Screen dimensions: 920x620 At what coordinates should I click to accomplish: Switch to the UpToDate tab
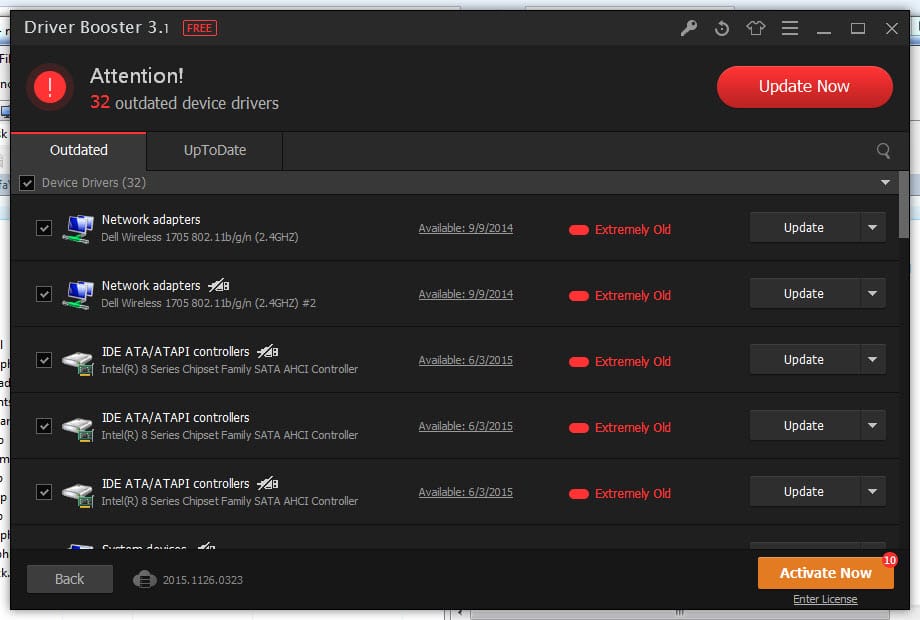click(x=215, y=151)
